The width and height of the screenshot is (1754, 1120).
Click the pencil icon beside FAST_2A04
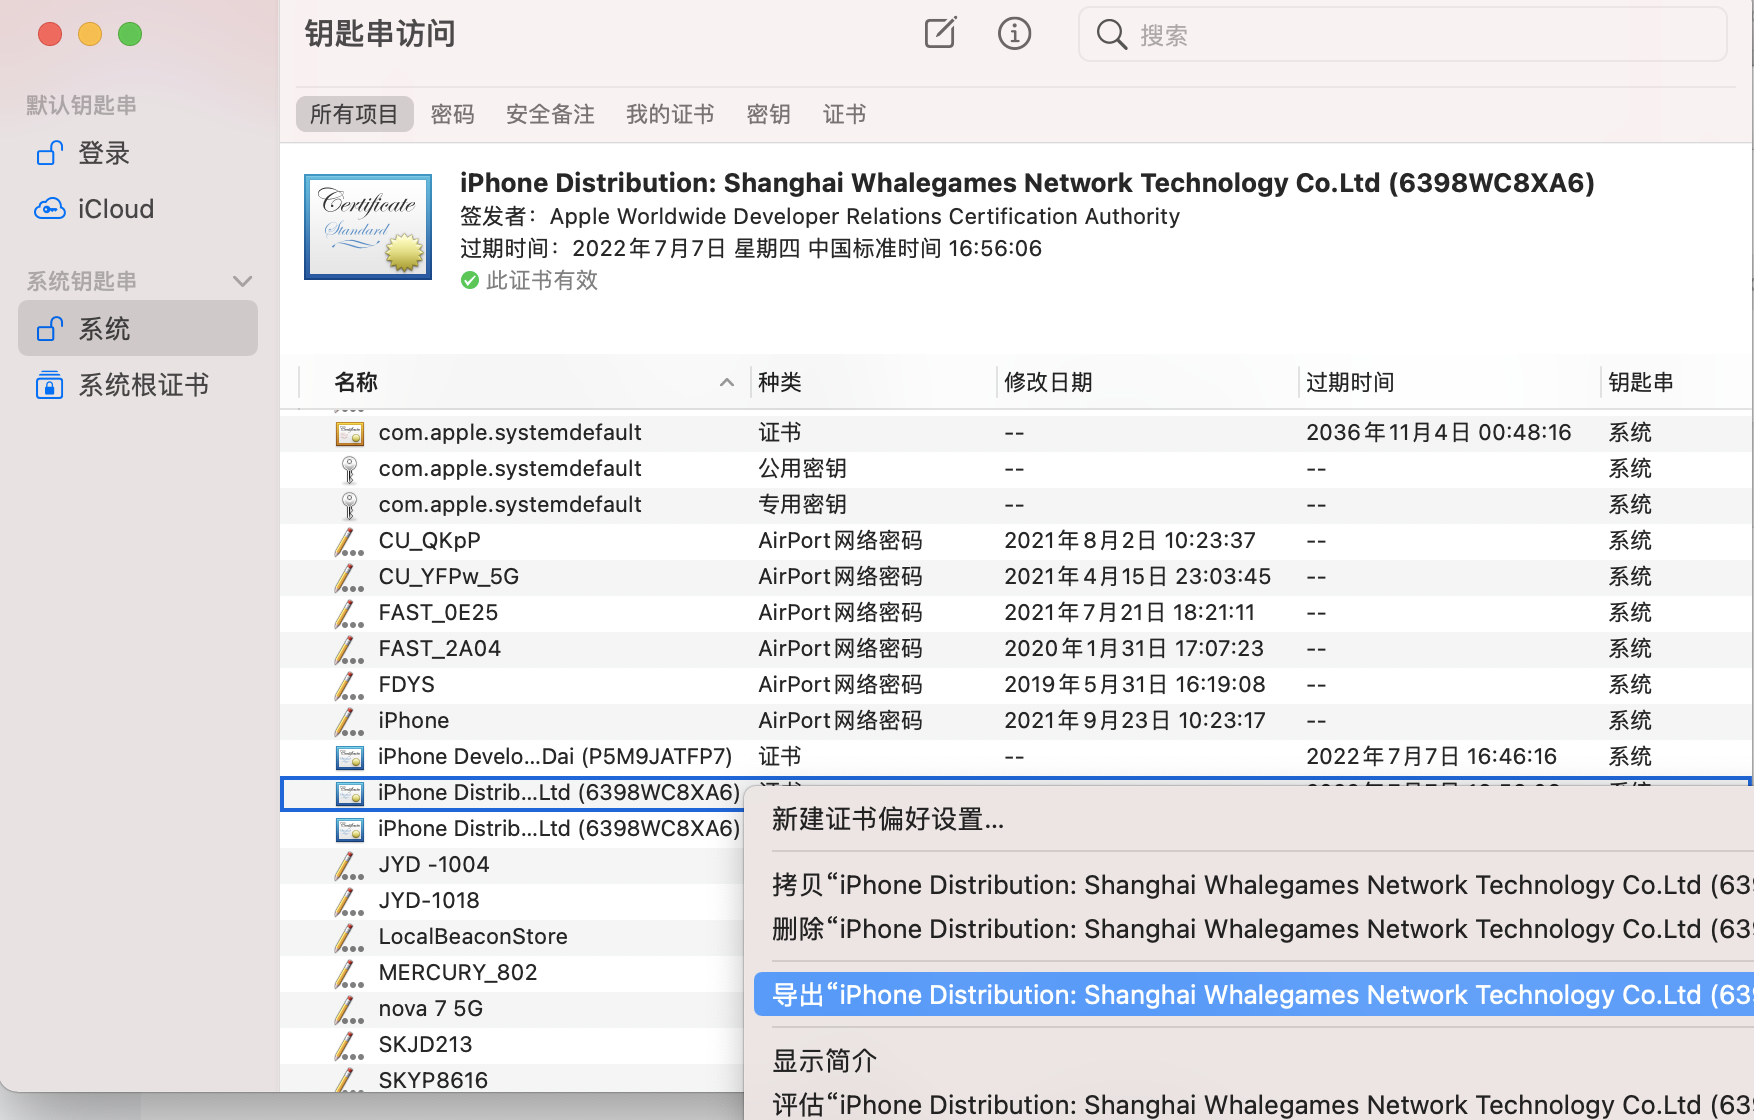pos(348,649)
